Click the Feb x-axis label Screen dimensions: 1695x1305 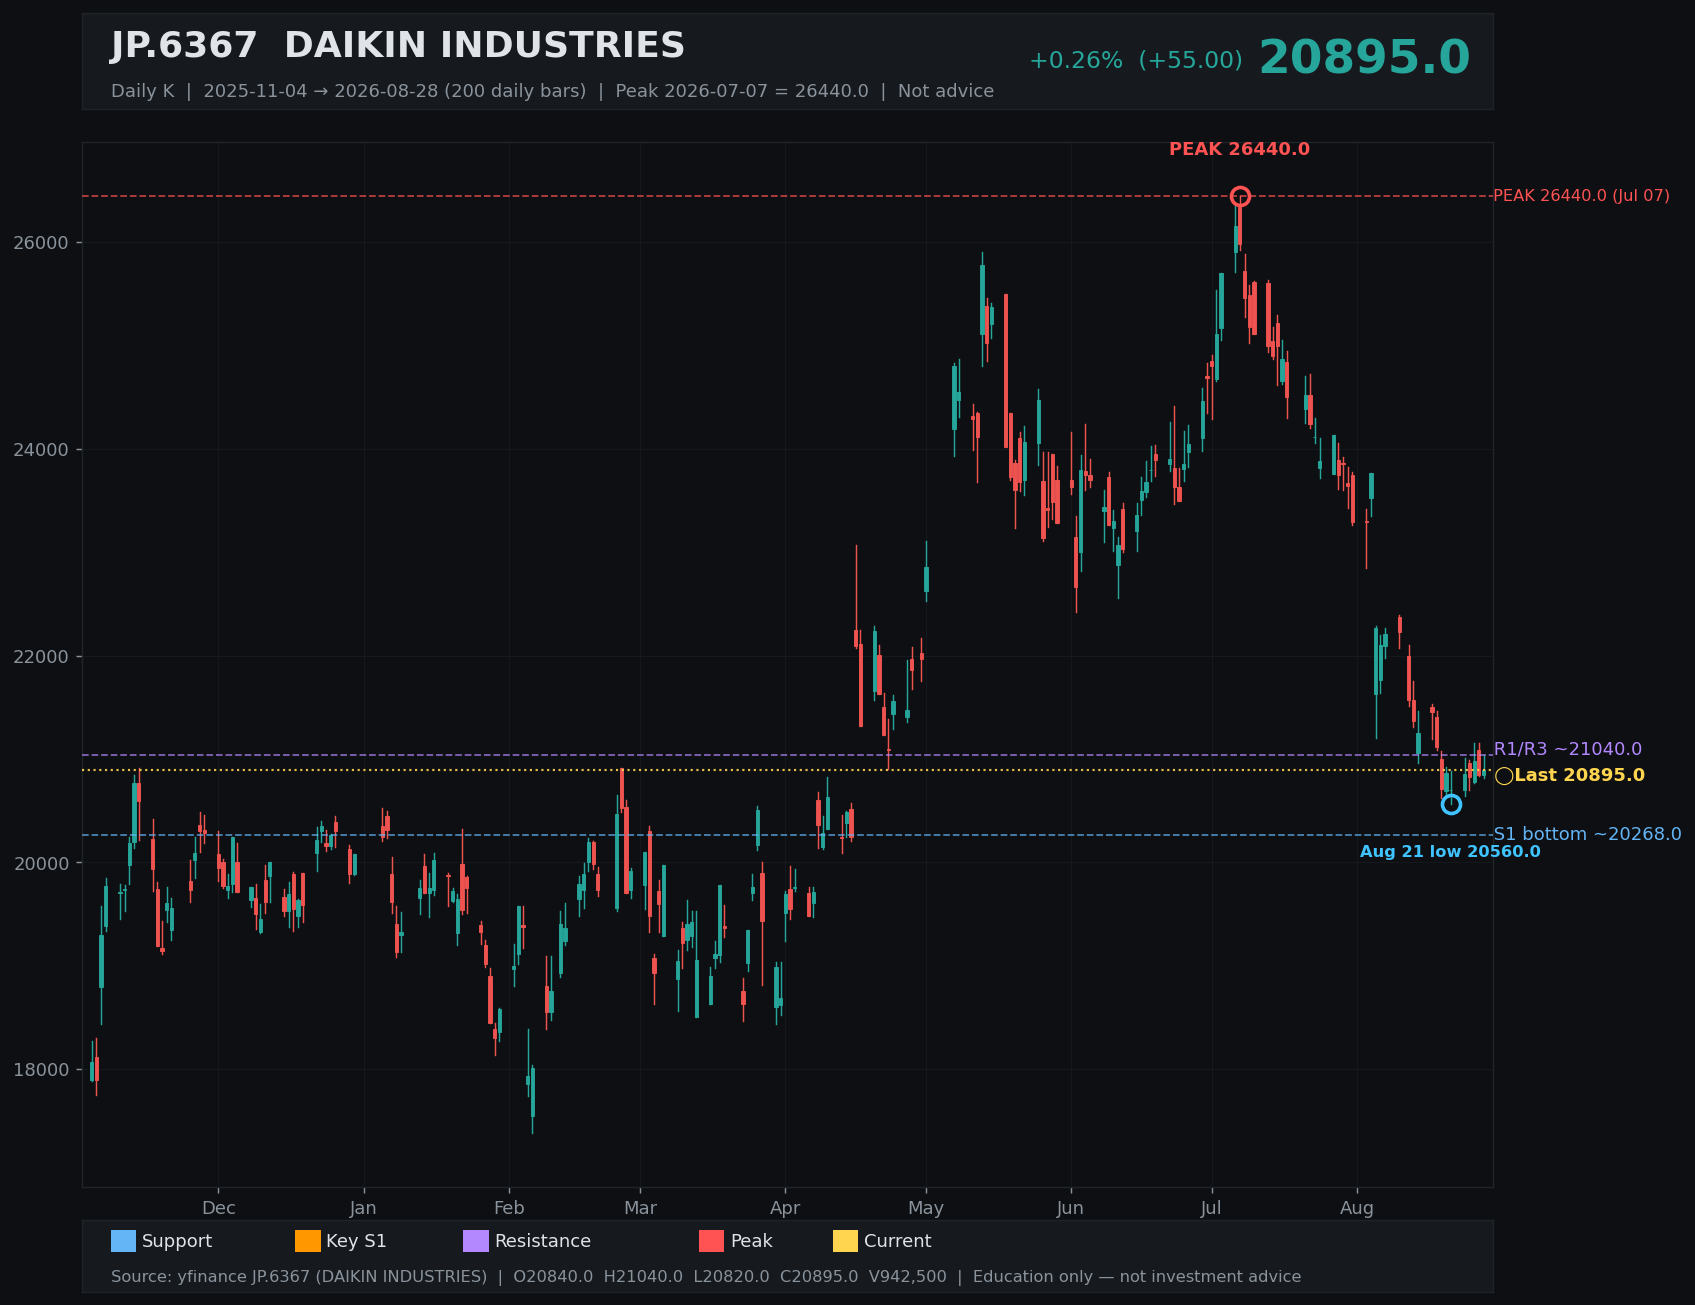tap(509, 1208)
